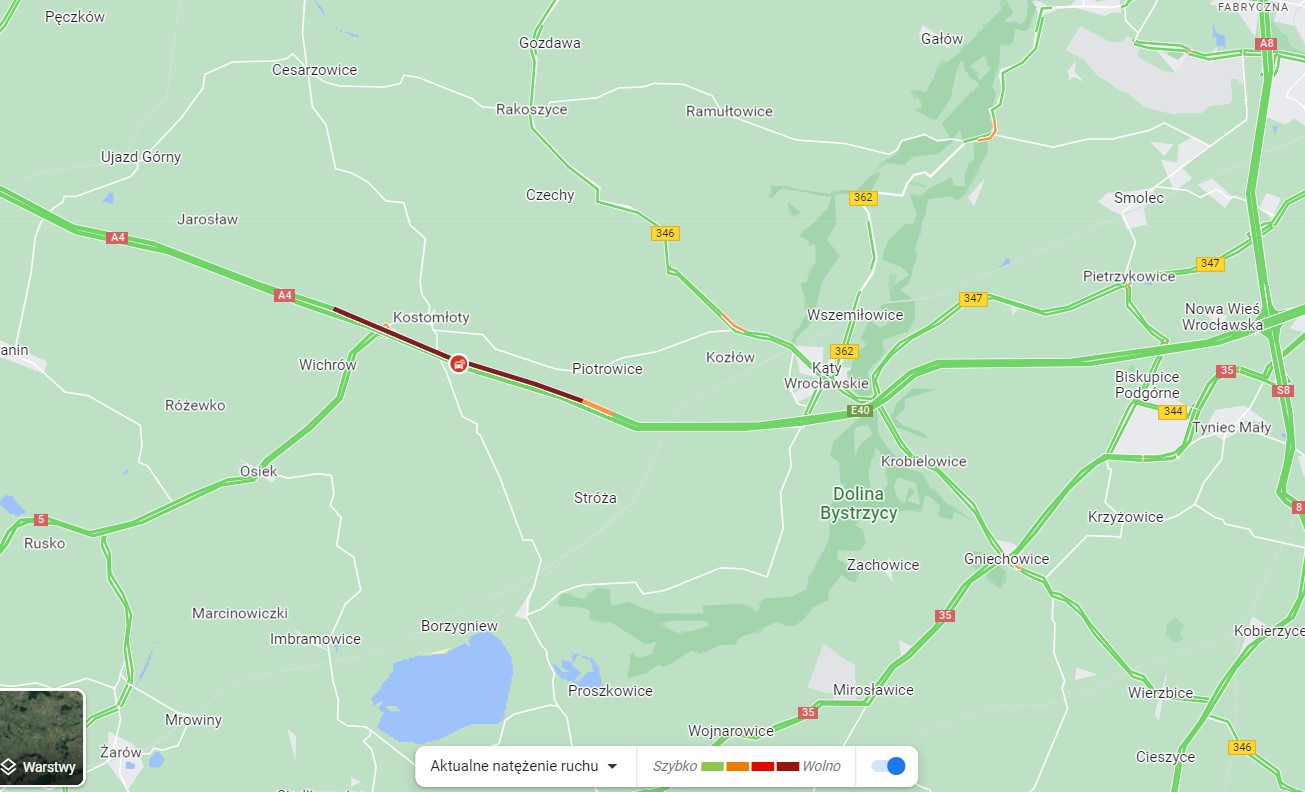Image resolution: width=1305 pixels, height=792 pixels.
Task: Click the orange traffic legend swatch
Action: pos(737,766)
